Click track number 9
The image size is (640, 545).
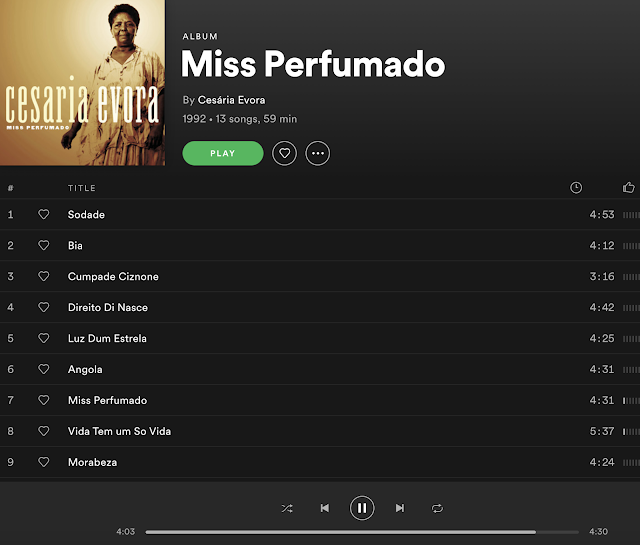click(10, 463)
